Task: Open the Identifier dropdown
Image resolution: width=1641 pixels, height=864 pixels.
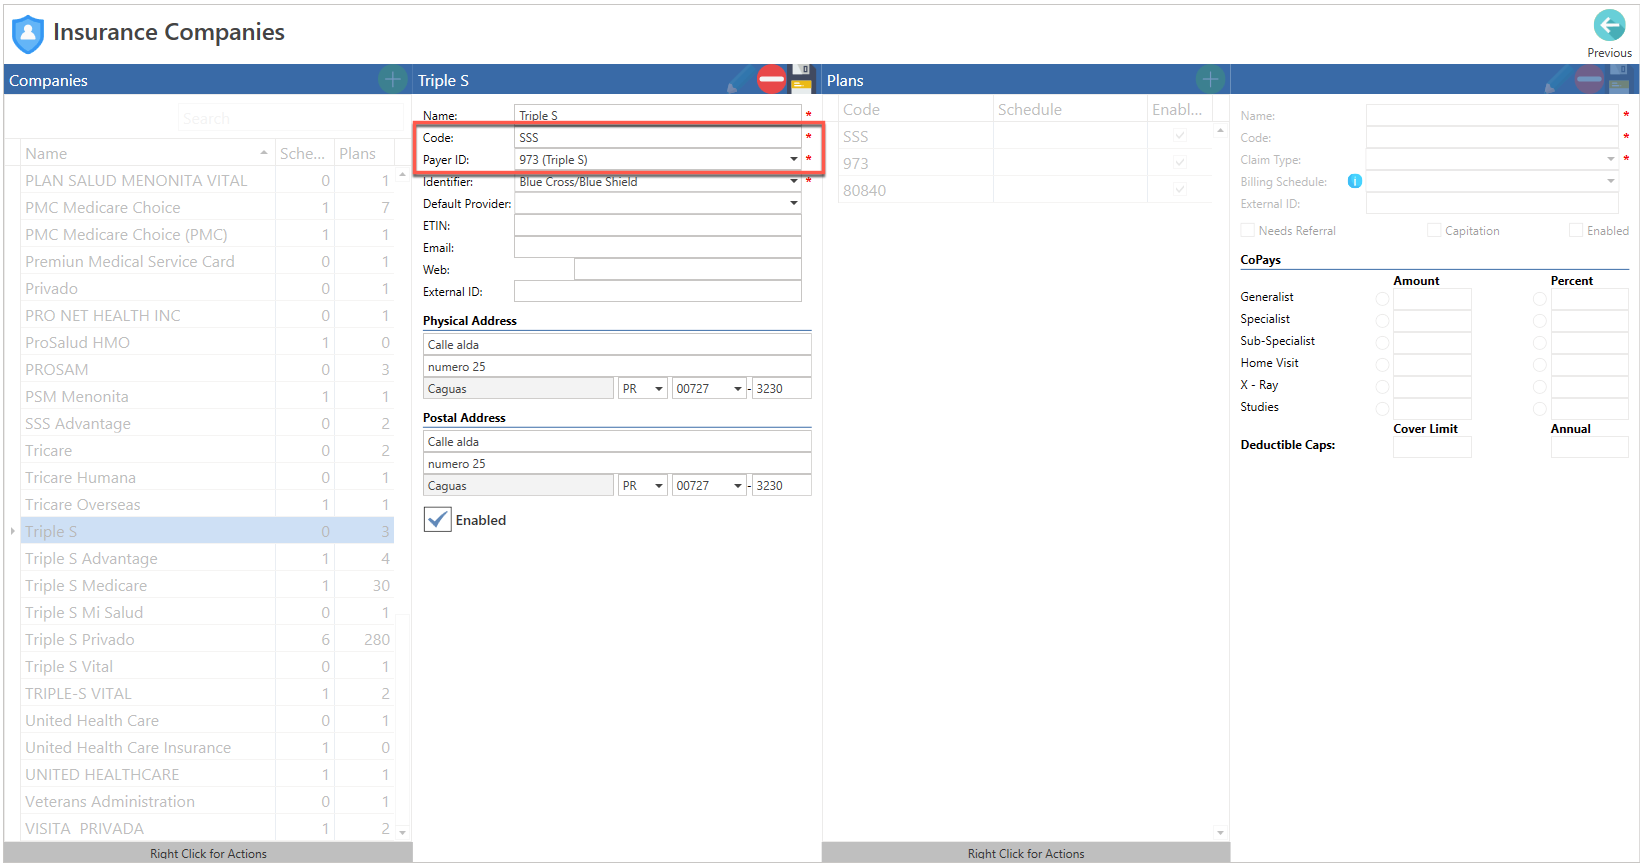Action: point(793,181)
